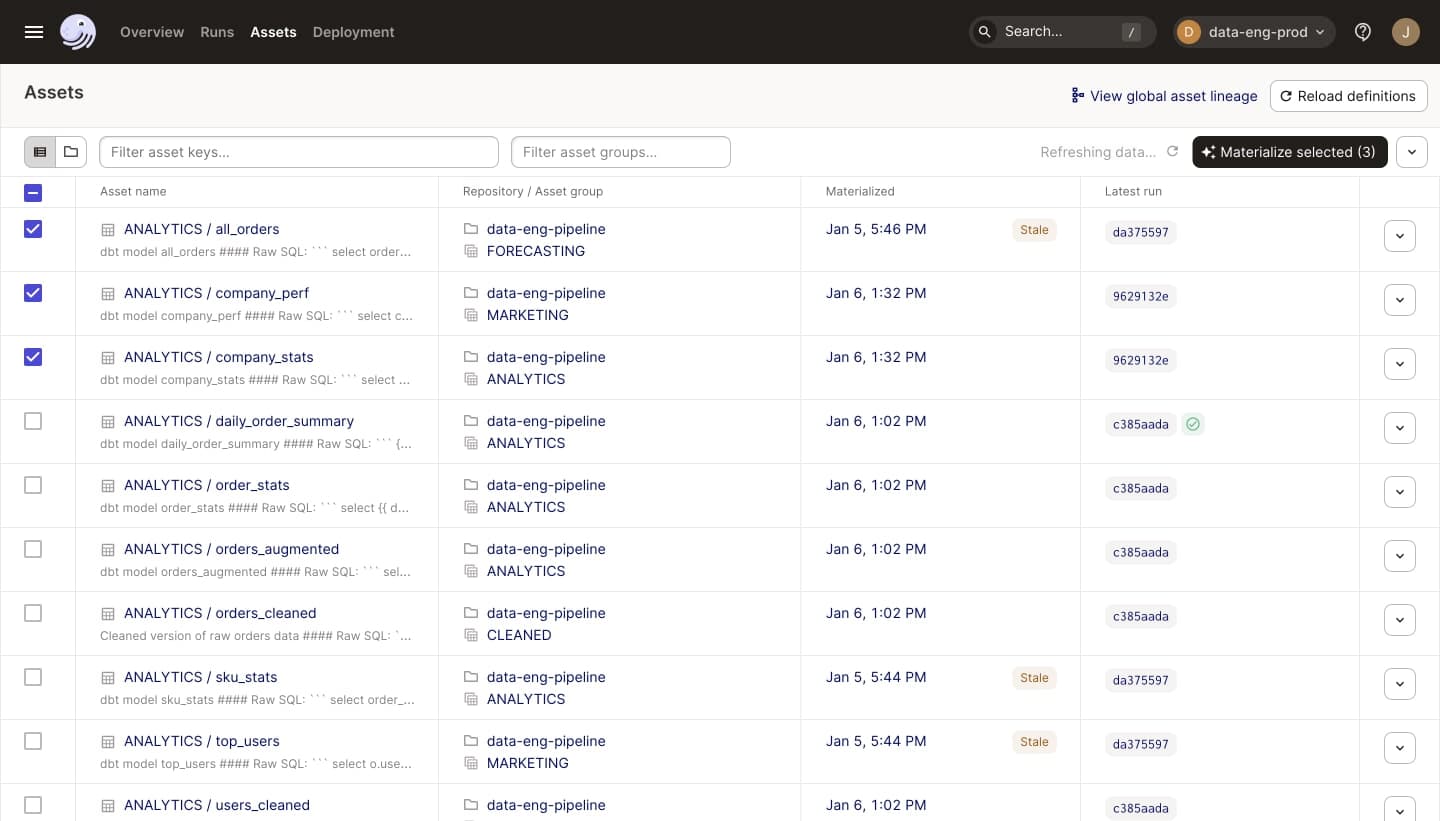Expand the company_perf row actions dropdown
1440x821 pixels.
click(1399, 300)
